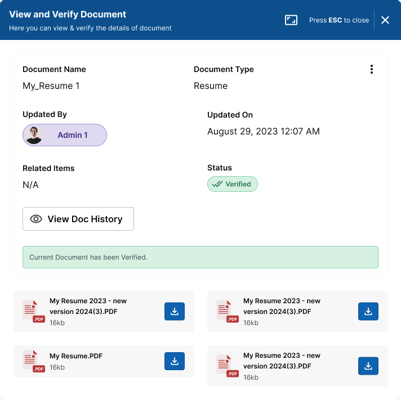The width and height of the screenshot is (401, 400).
Task: Click the double-check icon in Verified badge
Action: [217, 184]
